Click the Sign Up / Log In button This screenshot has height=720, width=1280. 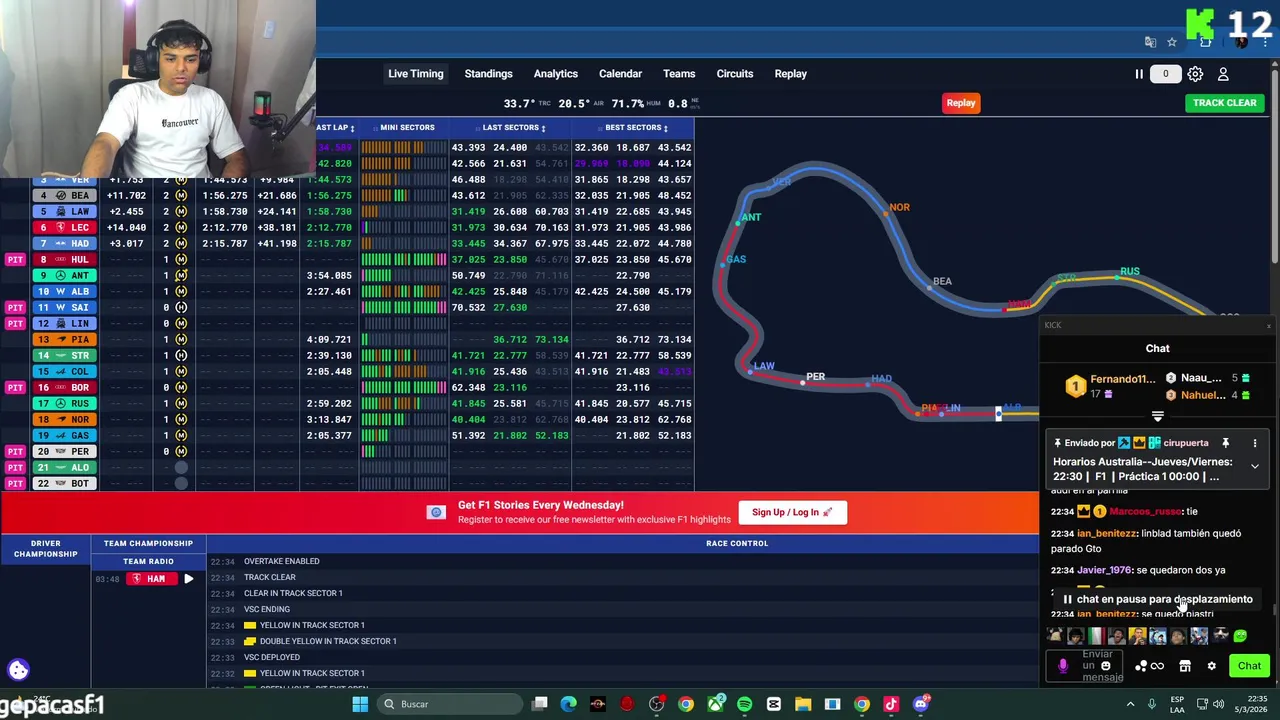coord(792,512)
